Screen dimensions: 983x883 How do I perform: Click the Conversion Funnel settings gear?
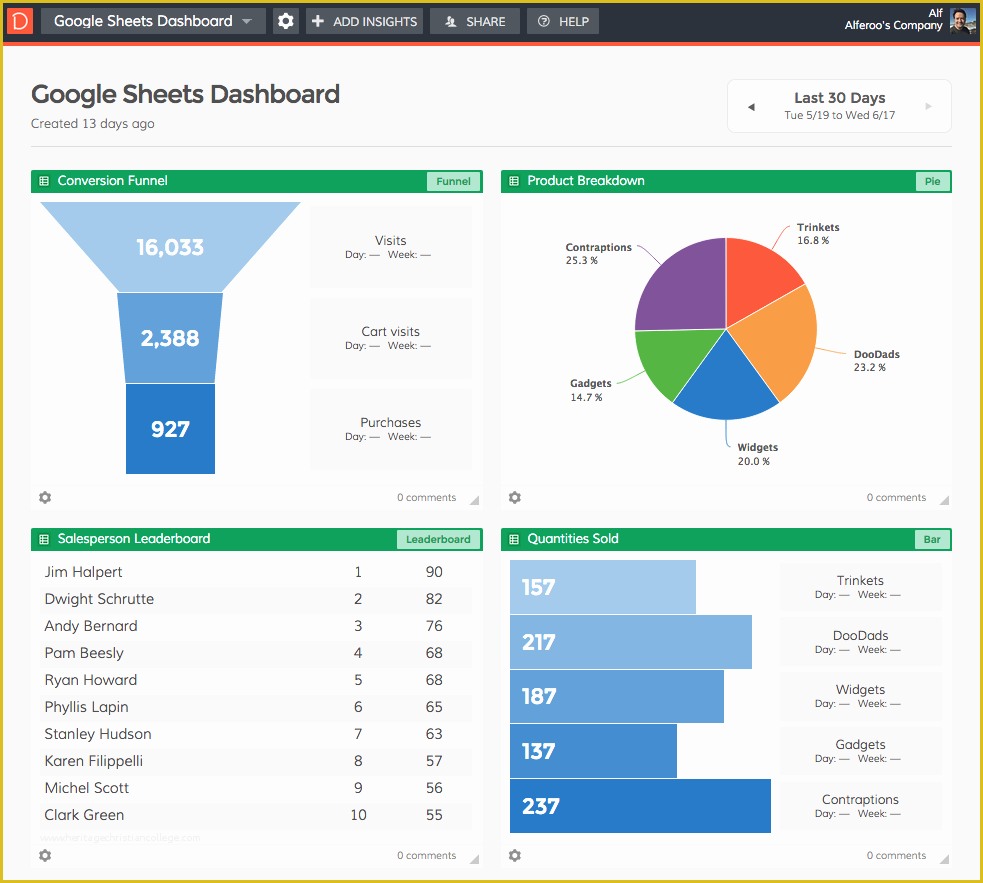tap(44, 497)
